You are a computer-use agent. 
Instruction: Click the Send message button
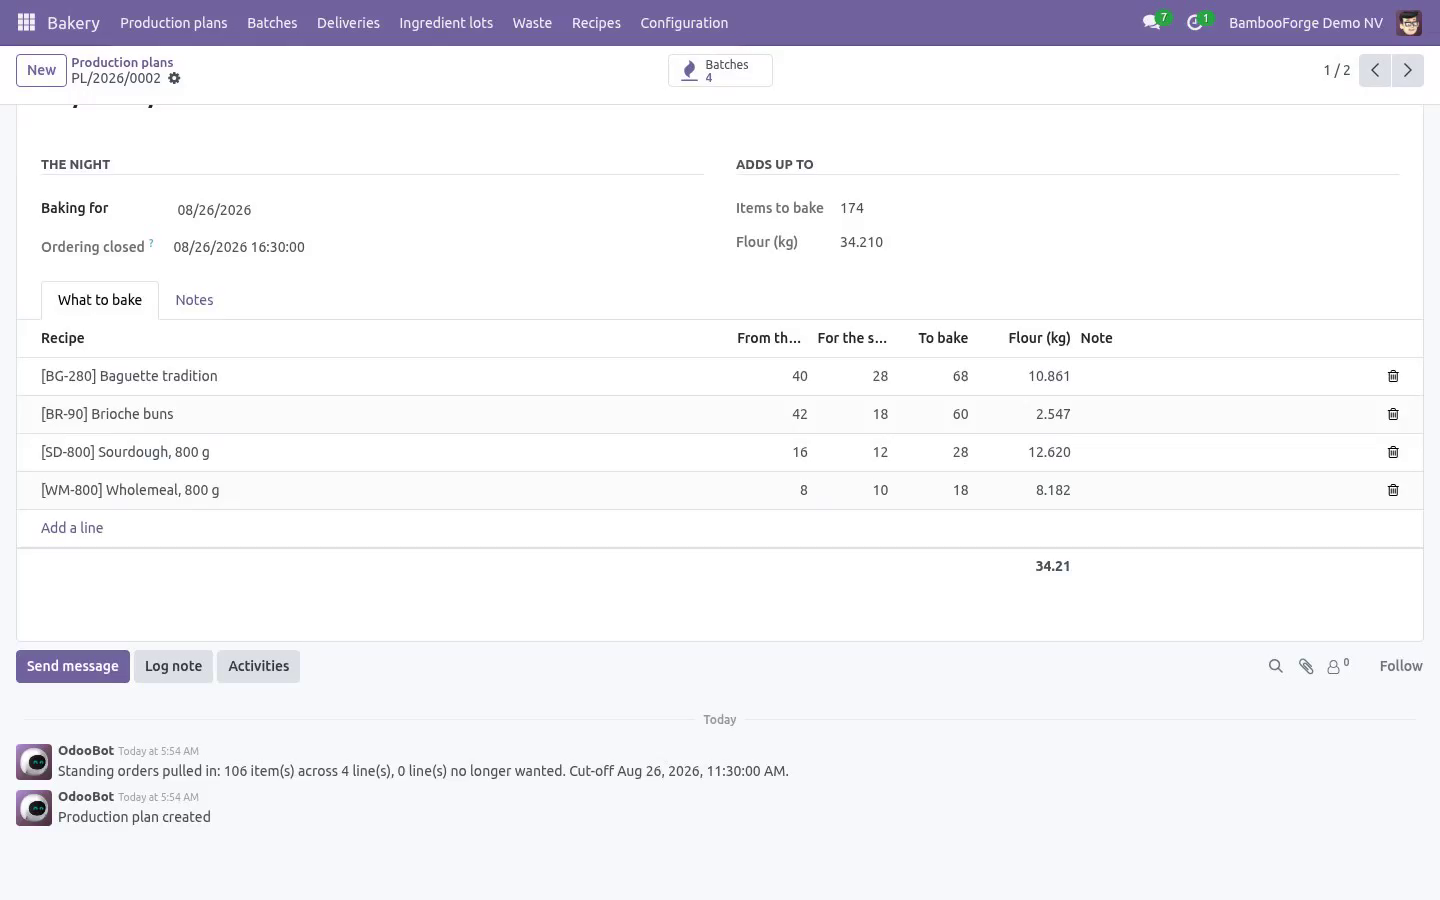[73, 666]
